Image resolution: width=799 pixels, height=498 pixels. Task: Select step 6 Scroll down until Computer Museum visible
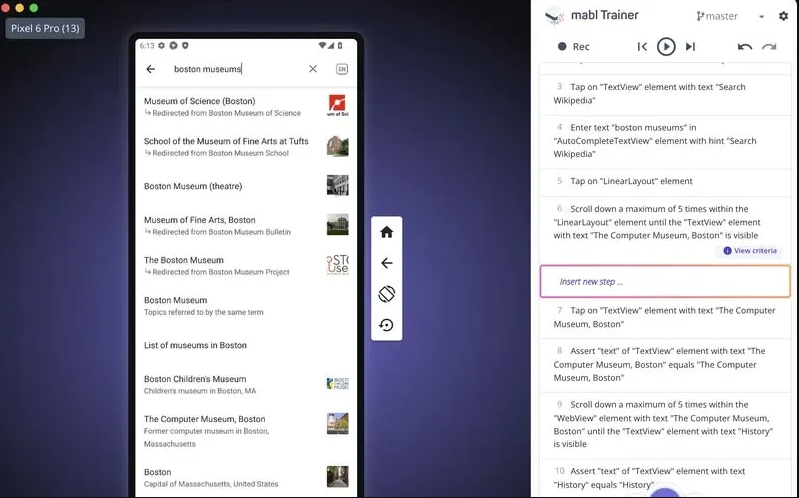point(665,229)
